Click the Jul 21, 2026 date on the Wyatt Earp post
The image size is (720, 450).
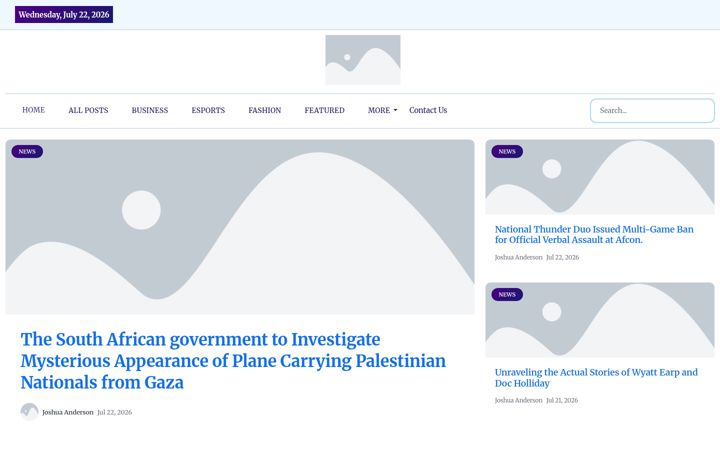click(x=562, y=400)
